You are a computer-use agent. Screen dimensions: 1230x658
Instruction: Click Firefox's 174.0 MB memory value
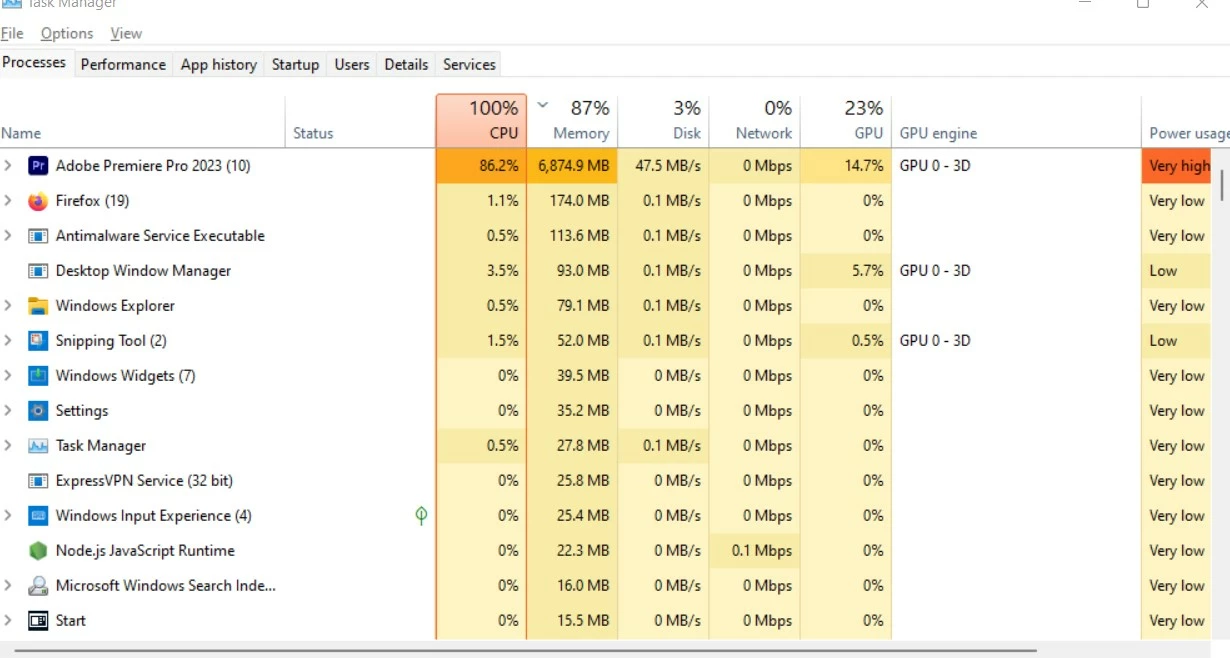coord(572,201)
